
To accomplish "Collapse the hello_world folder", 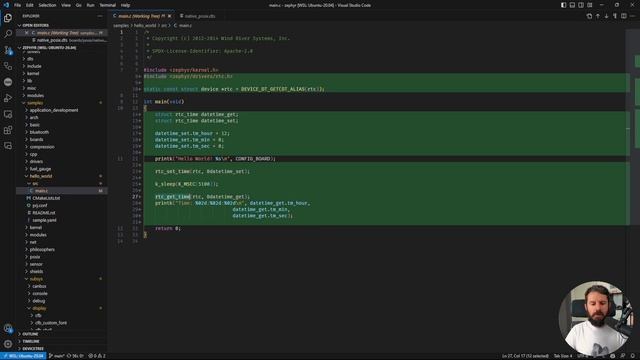I will pyautogui.click(x=41, y=176).
